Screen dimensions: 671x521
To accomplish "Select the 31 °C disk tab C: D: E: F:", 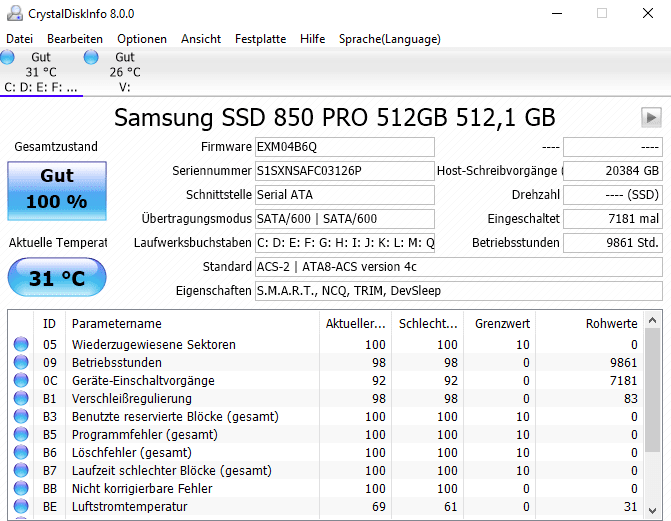I will click(41, 72).
